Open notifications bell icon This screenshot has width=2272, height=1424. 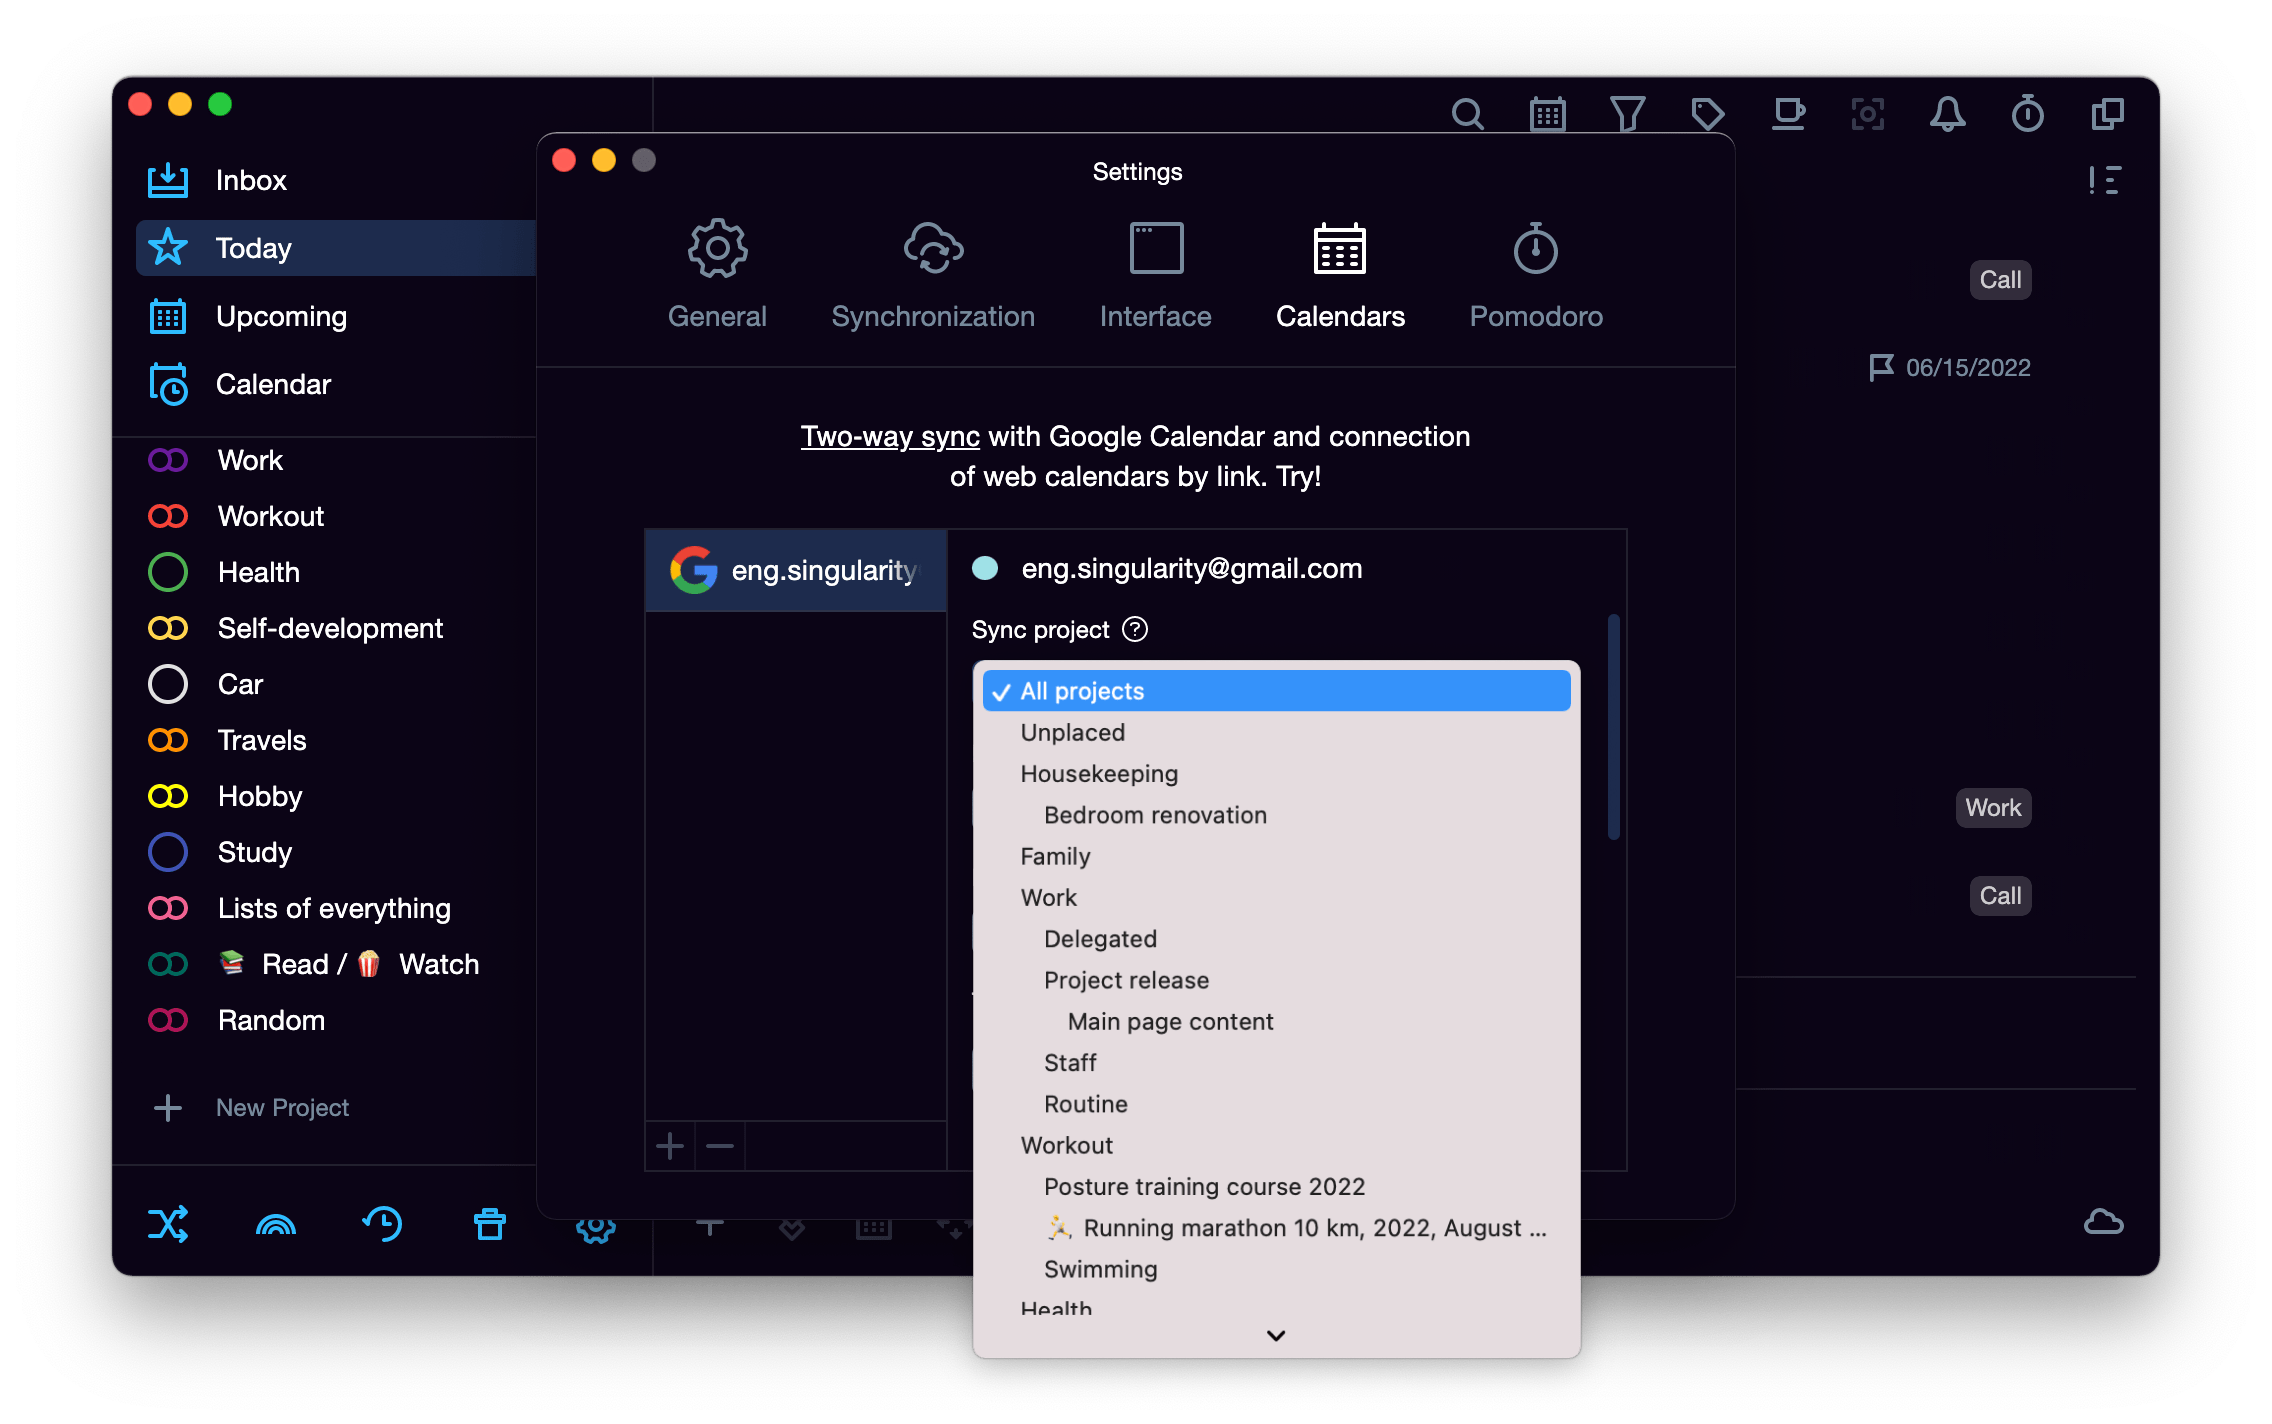(x=1947, y=114)
